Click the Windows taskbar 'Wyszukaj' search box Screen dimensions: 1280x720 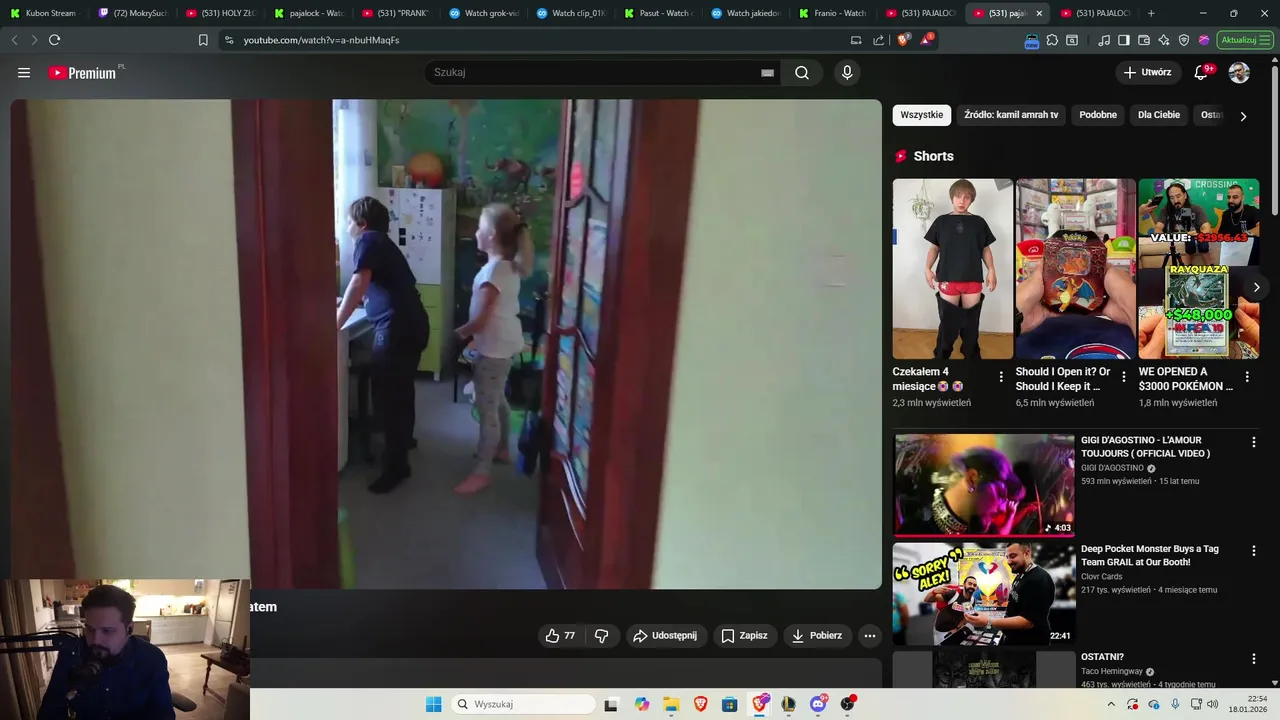521,704
